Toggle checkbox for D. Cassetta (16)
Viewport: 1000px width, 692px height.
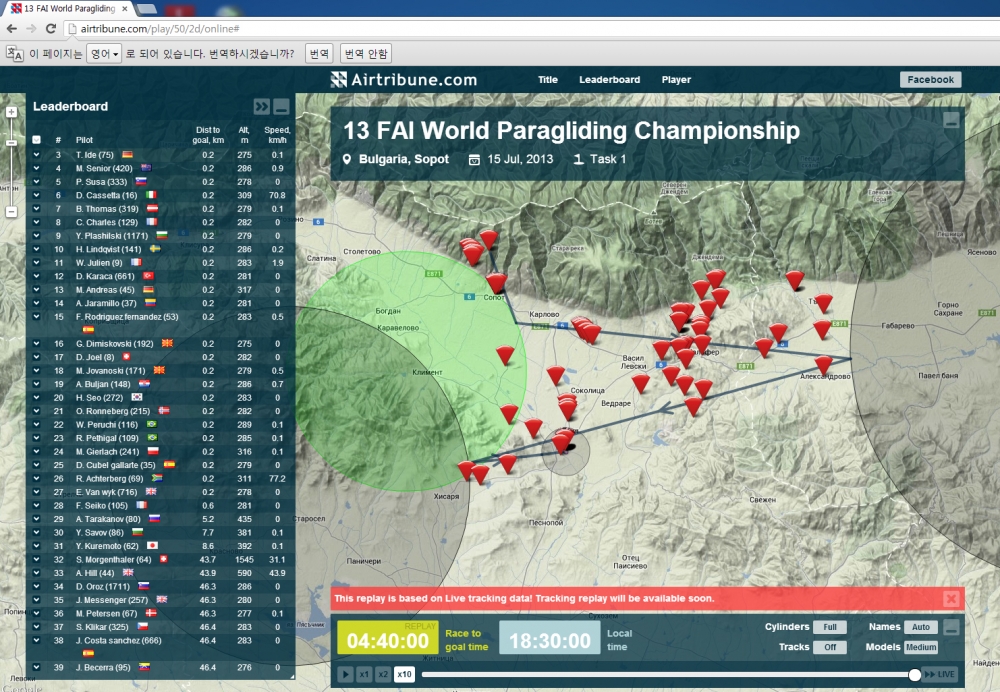pyautogui.click(x=36, y=195)
